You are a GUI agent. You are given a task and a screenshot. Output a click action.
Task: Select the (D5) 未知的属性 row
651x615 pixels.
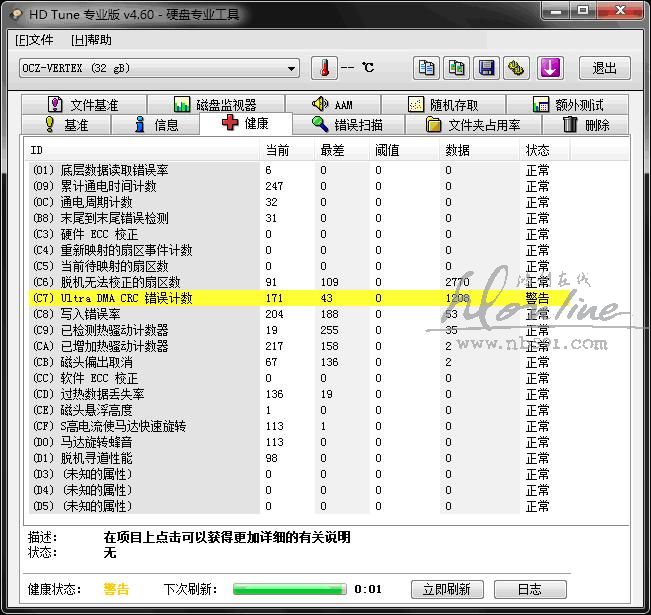tap(299, 506)
